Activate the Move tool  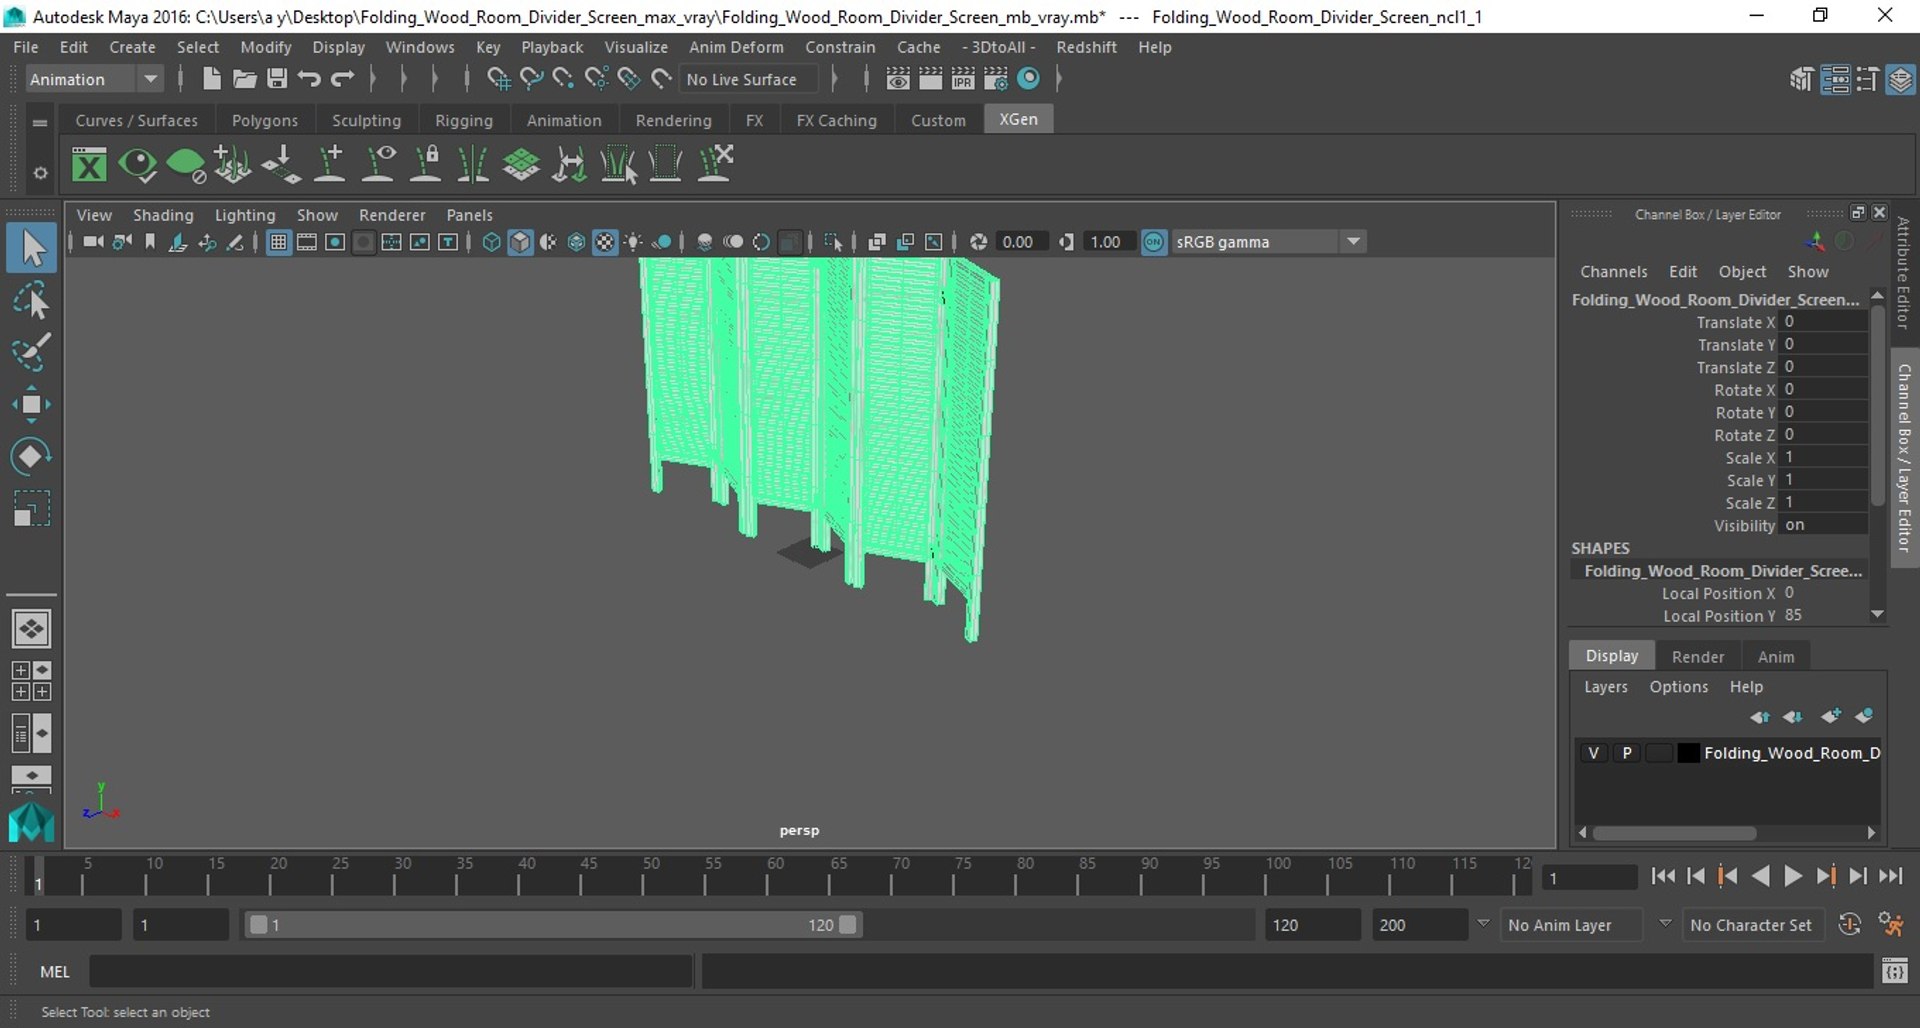pos(31,404)
